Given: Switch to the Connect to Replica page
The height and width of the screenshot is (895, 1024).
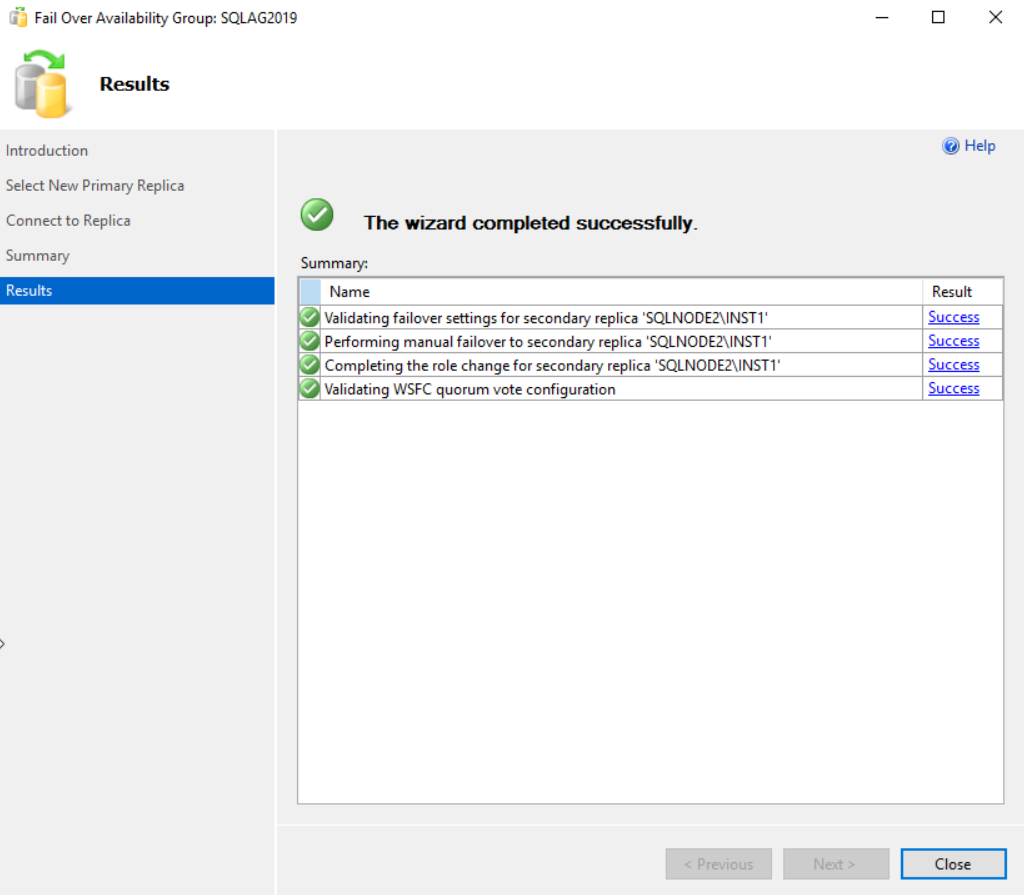Looking at the screenshot, I should pos(68,220).
